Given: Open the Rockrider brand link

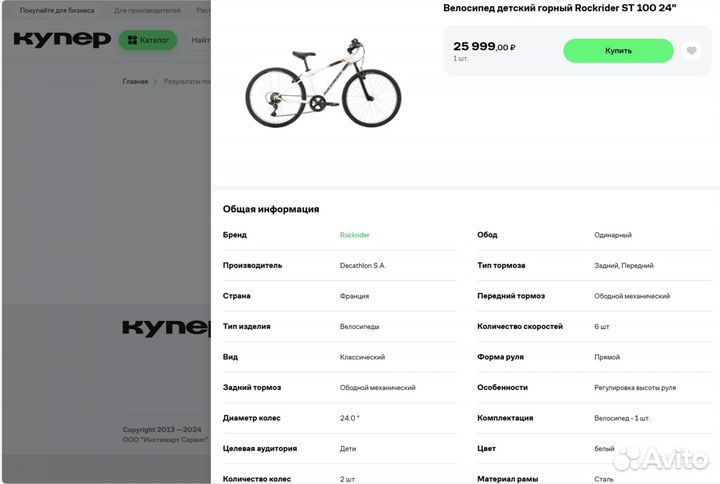Looking at the screenshot, I should [x=354, y=235].
